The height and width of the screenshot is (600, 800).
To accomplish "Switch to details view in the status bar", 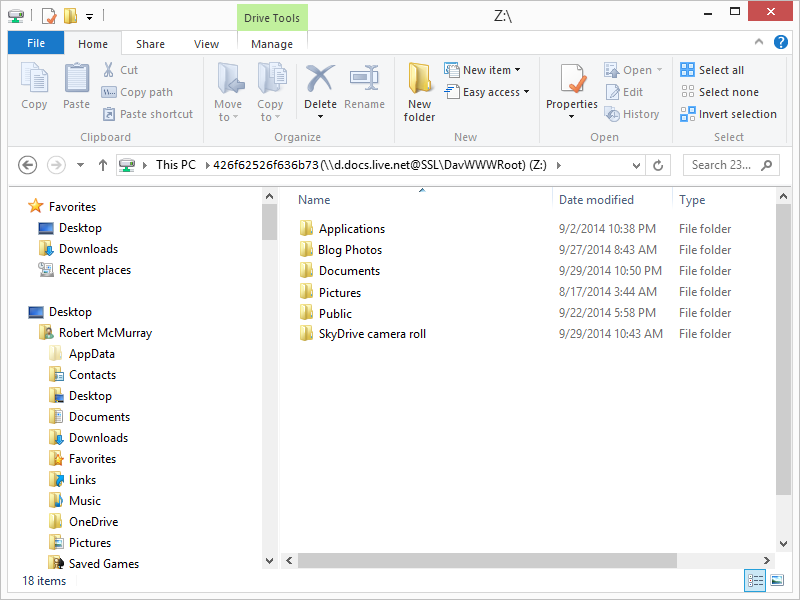I will [755, 581].
